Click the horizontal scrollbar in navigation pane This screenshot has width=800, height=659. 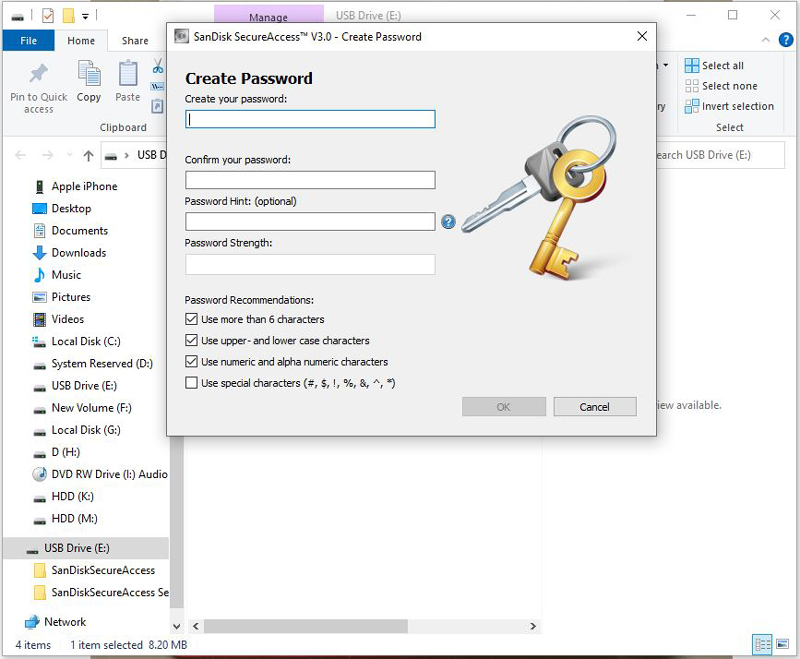tap(300, 627)
